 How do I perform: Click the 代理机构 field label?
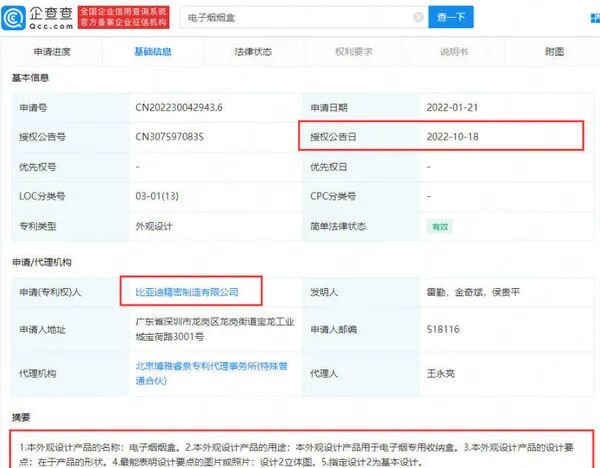(38, 373)
